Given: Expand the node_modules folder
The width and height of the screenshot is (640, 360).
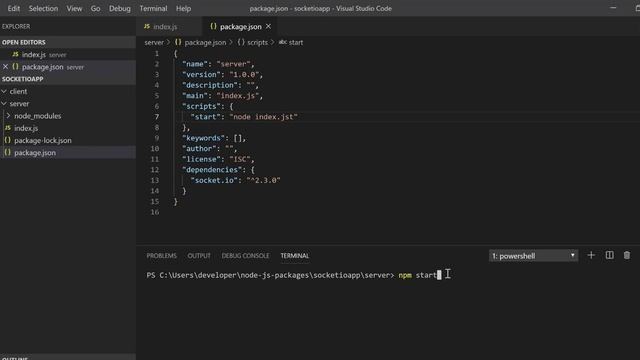Looking at the screenshot, I should 8,116.
